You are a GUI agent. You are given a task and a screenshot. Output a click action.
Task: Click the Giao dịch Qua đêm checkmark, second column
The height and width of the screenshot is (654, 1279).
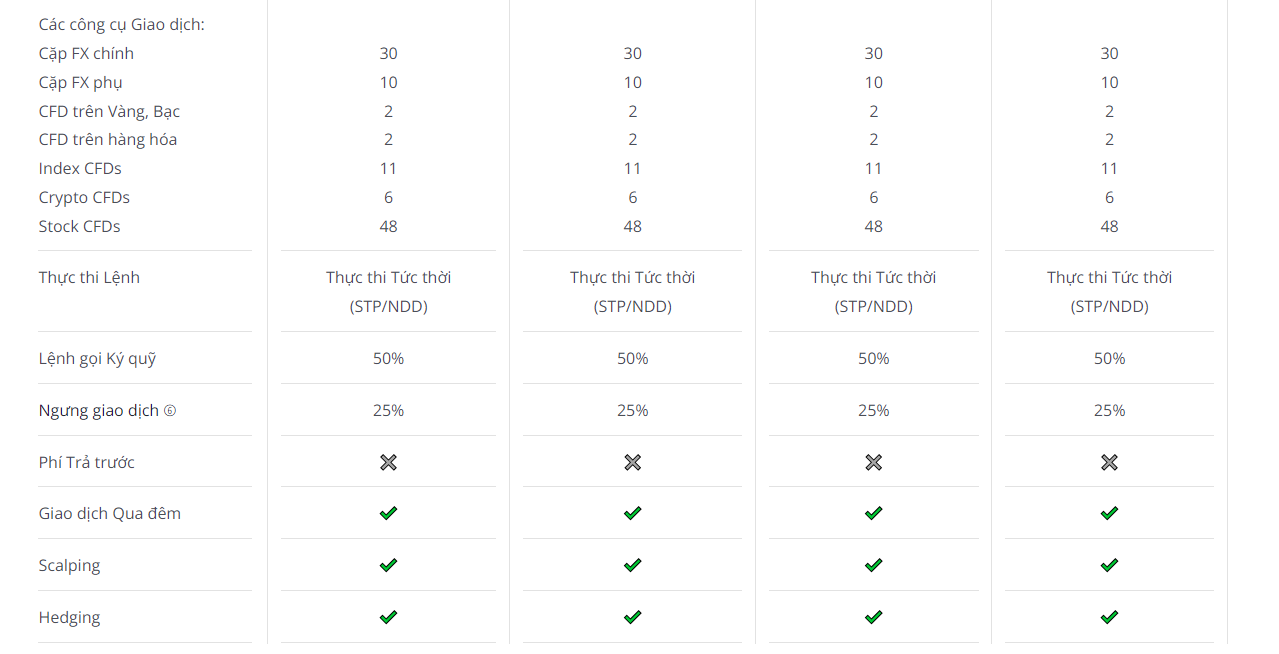click(x=632, y=513)
